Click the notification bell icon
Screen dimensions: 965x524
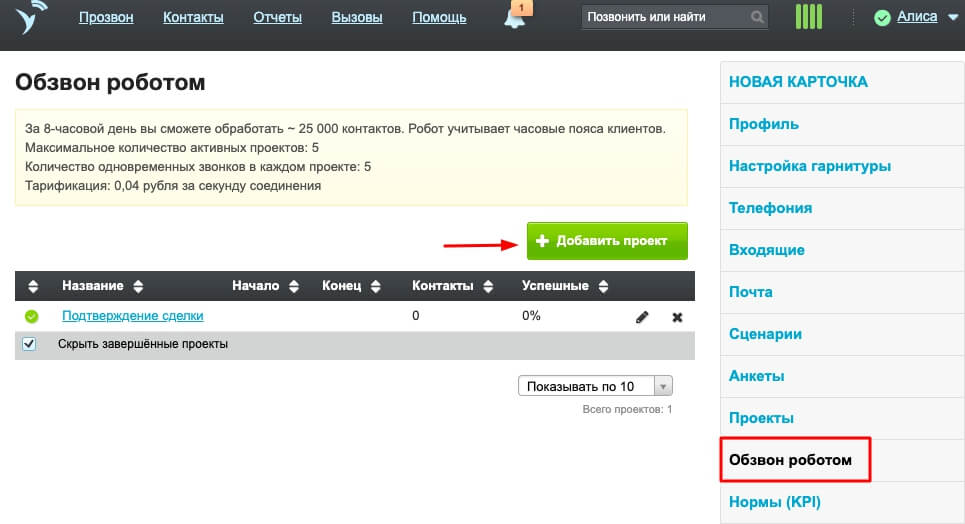[515, 18]
